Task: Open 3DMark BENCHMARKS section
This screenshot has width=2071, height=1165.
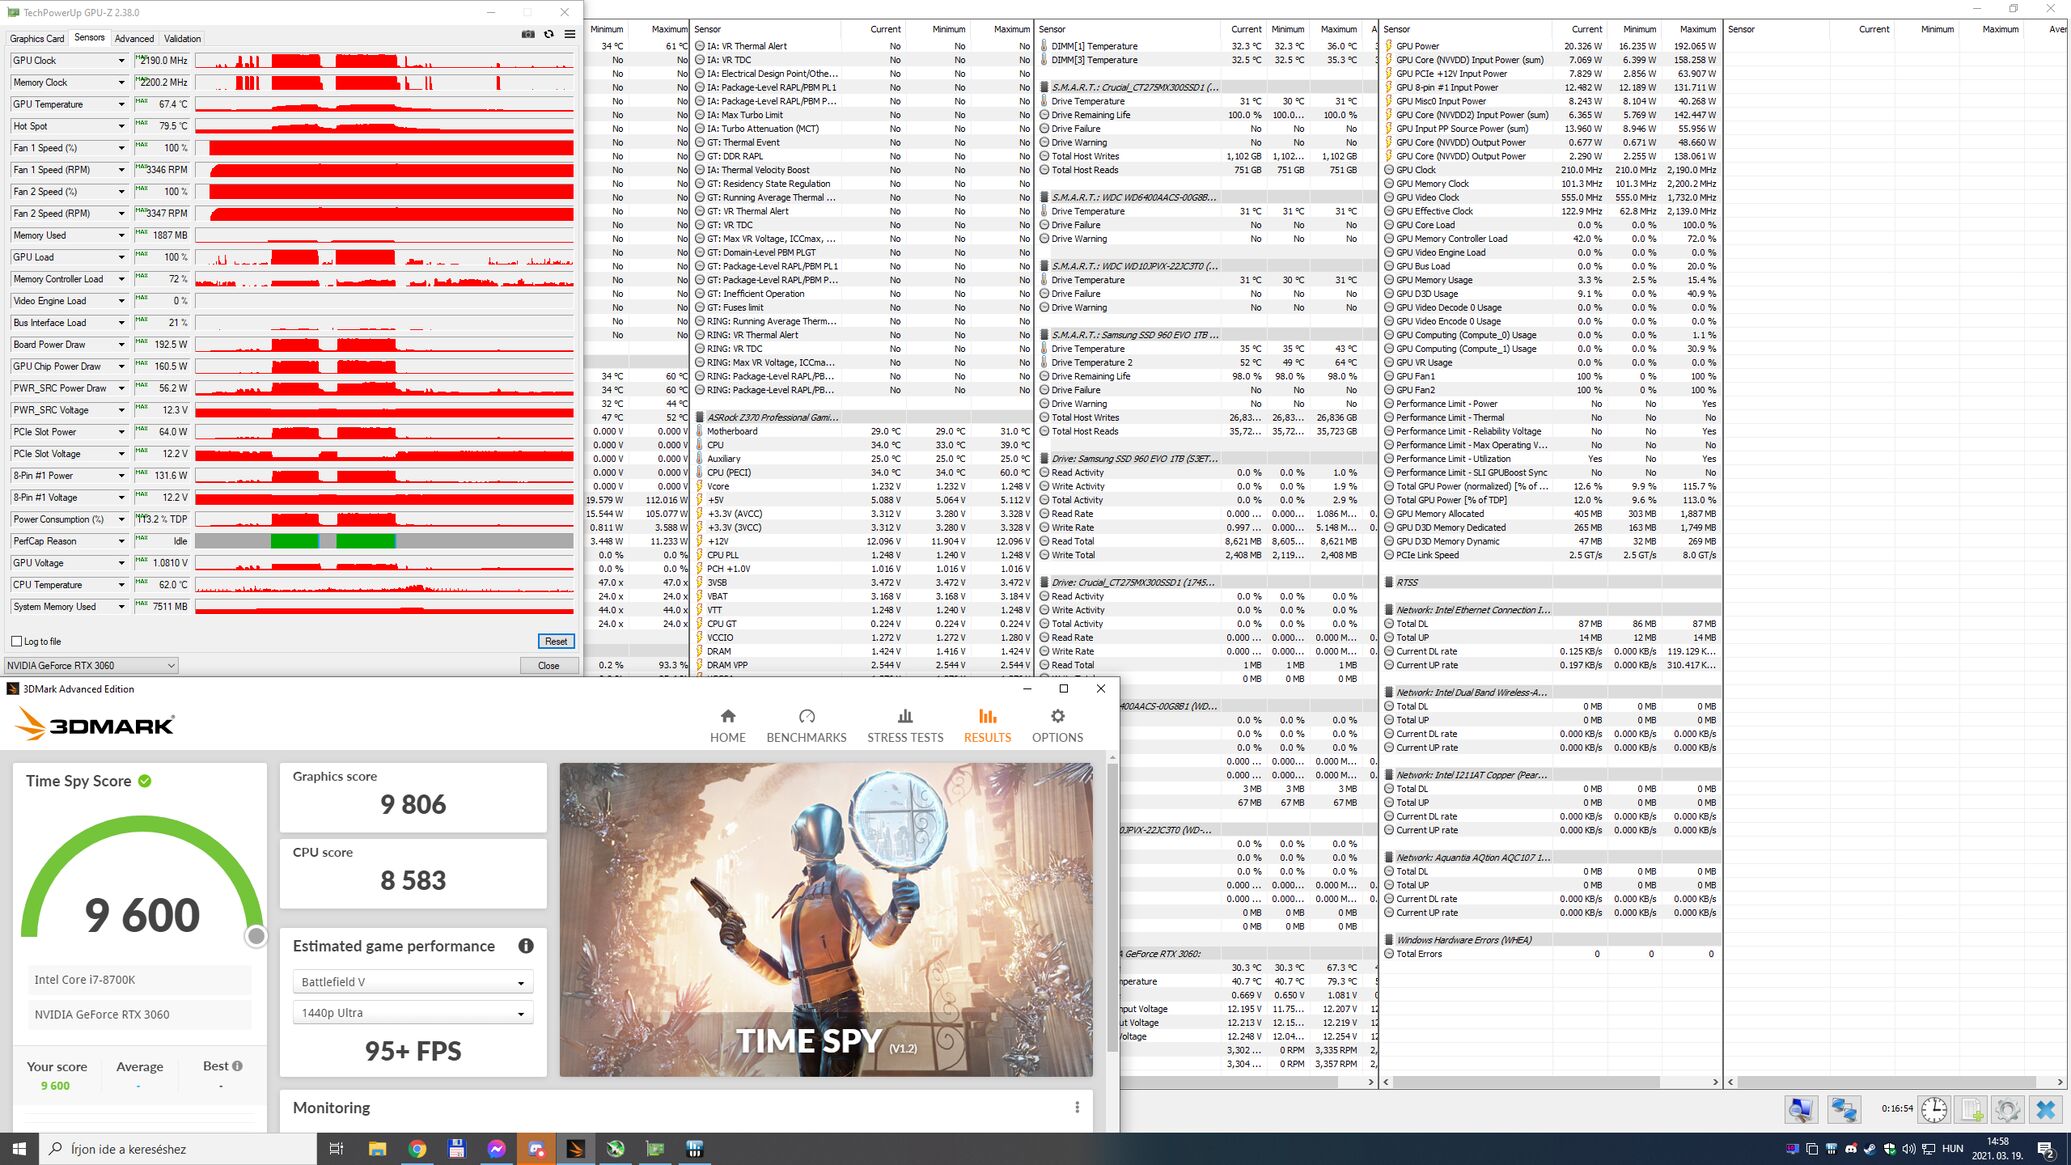Action: (806, 726)
